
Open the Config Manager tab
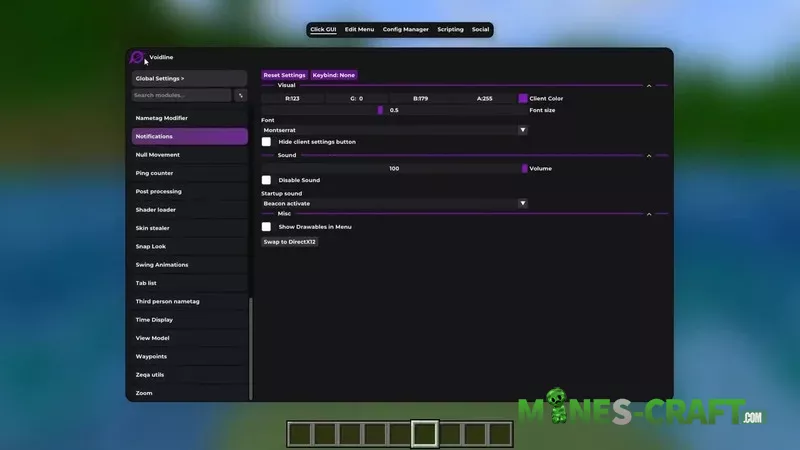406,30
